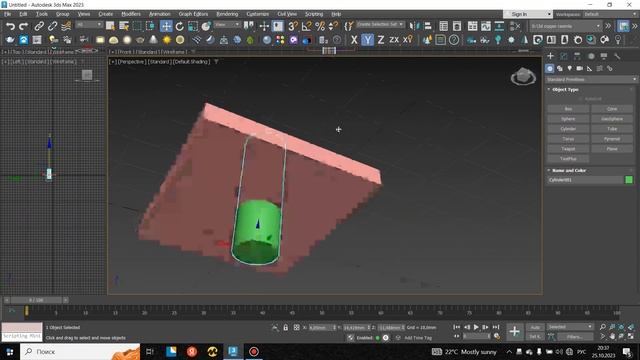640x360 pixels.
Task: Open the File menu
Action: tap(7, 14)
